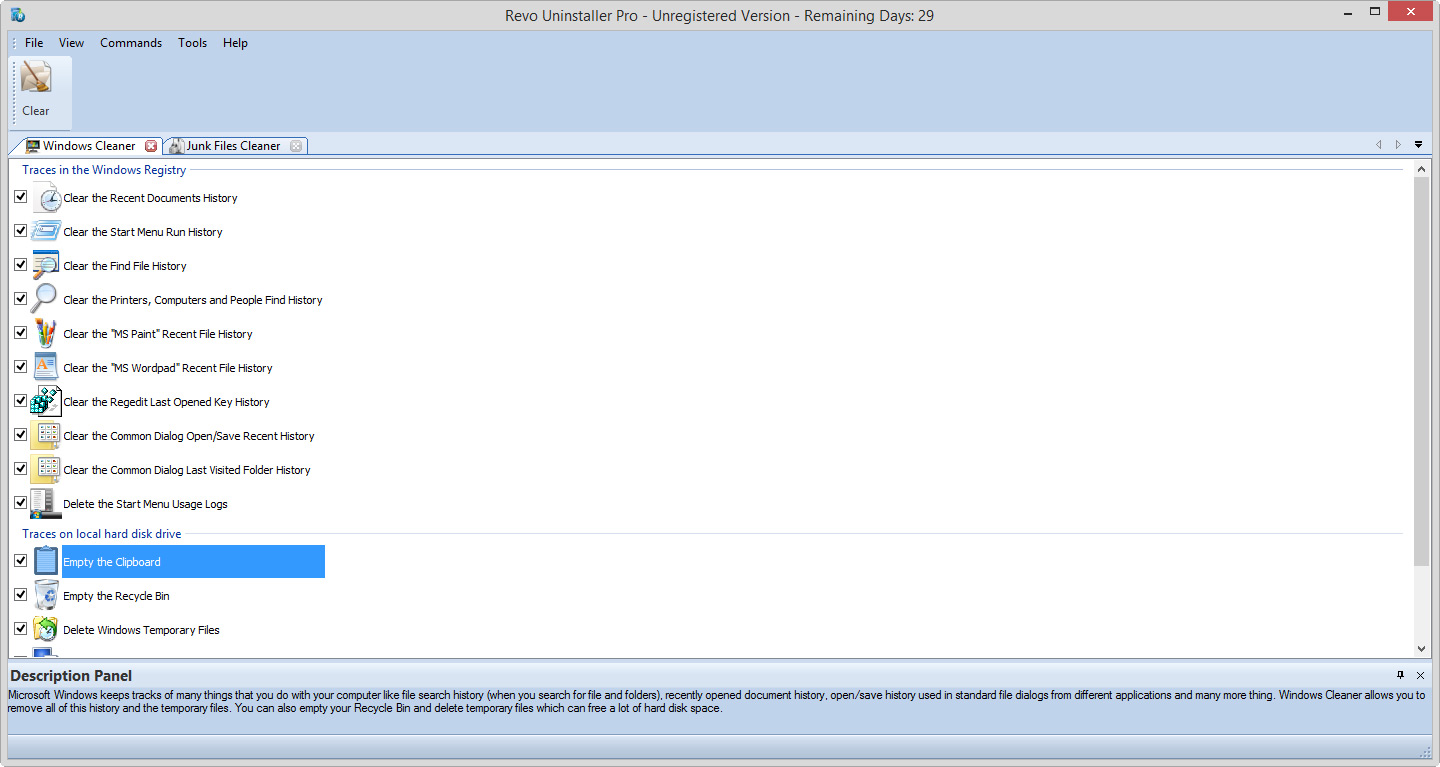Click the vertical scrollbar thumb
This screenshot has width=1440, height=767.
(x=1422, y=372)
